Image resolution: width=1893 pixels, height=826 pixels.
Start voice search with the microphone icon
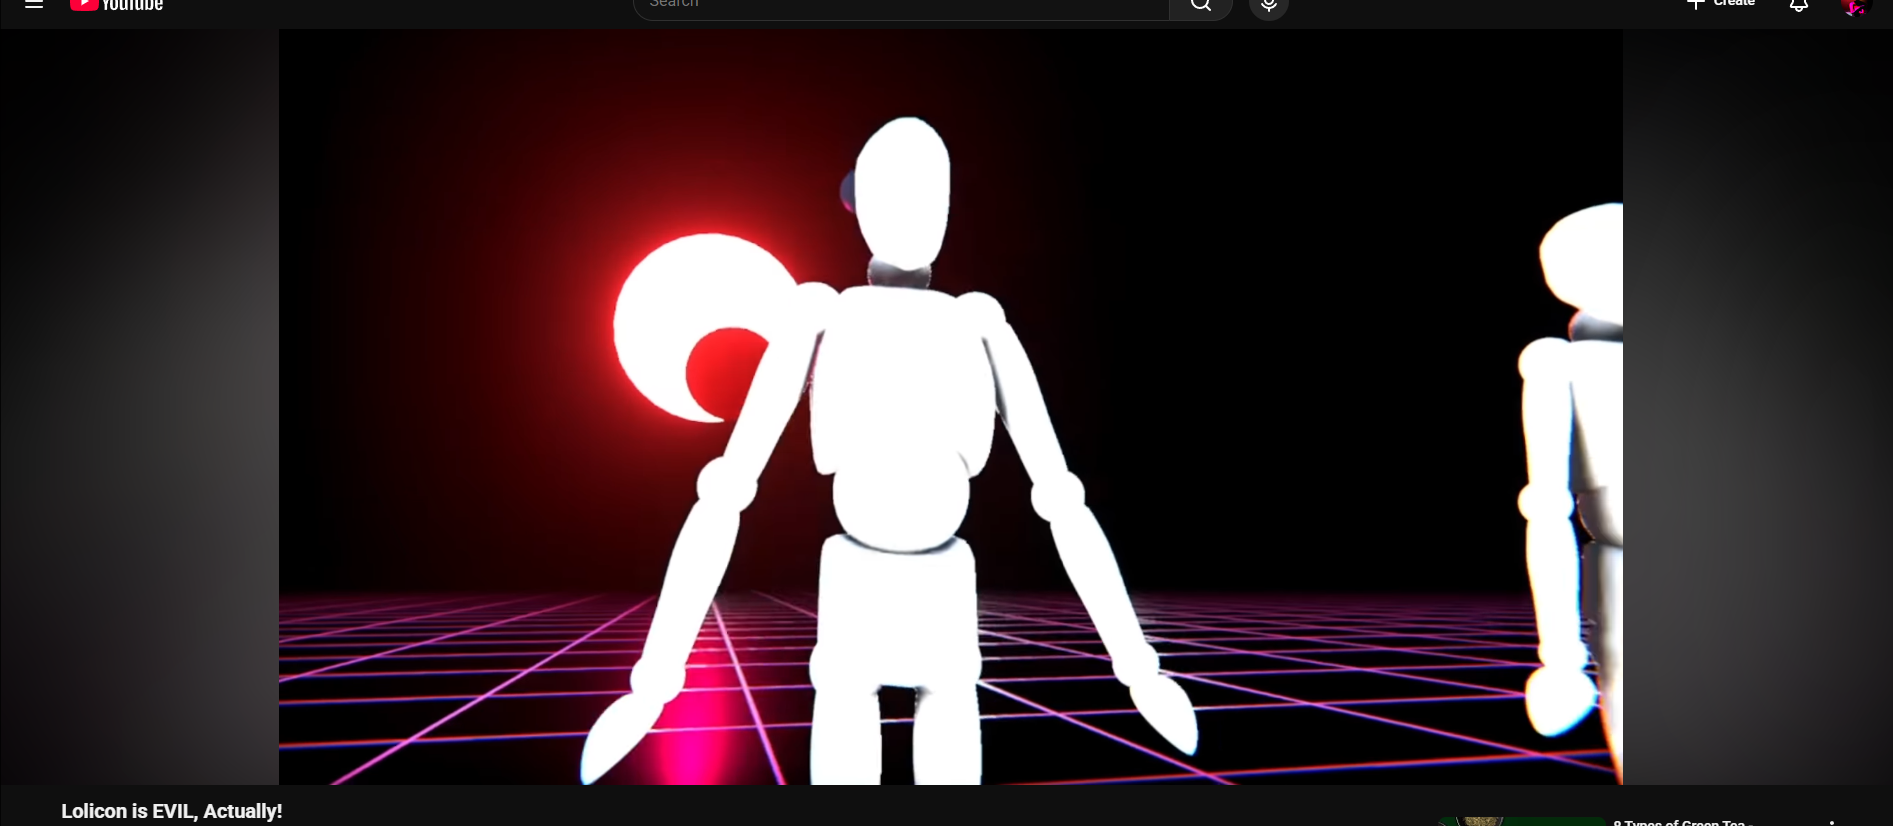(1268, 6)
